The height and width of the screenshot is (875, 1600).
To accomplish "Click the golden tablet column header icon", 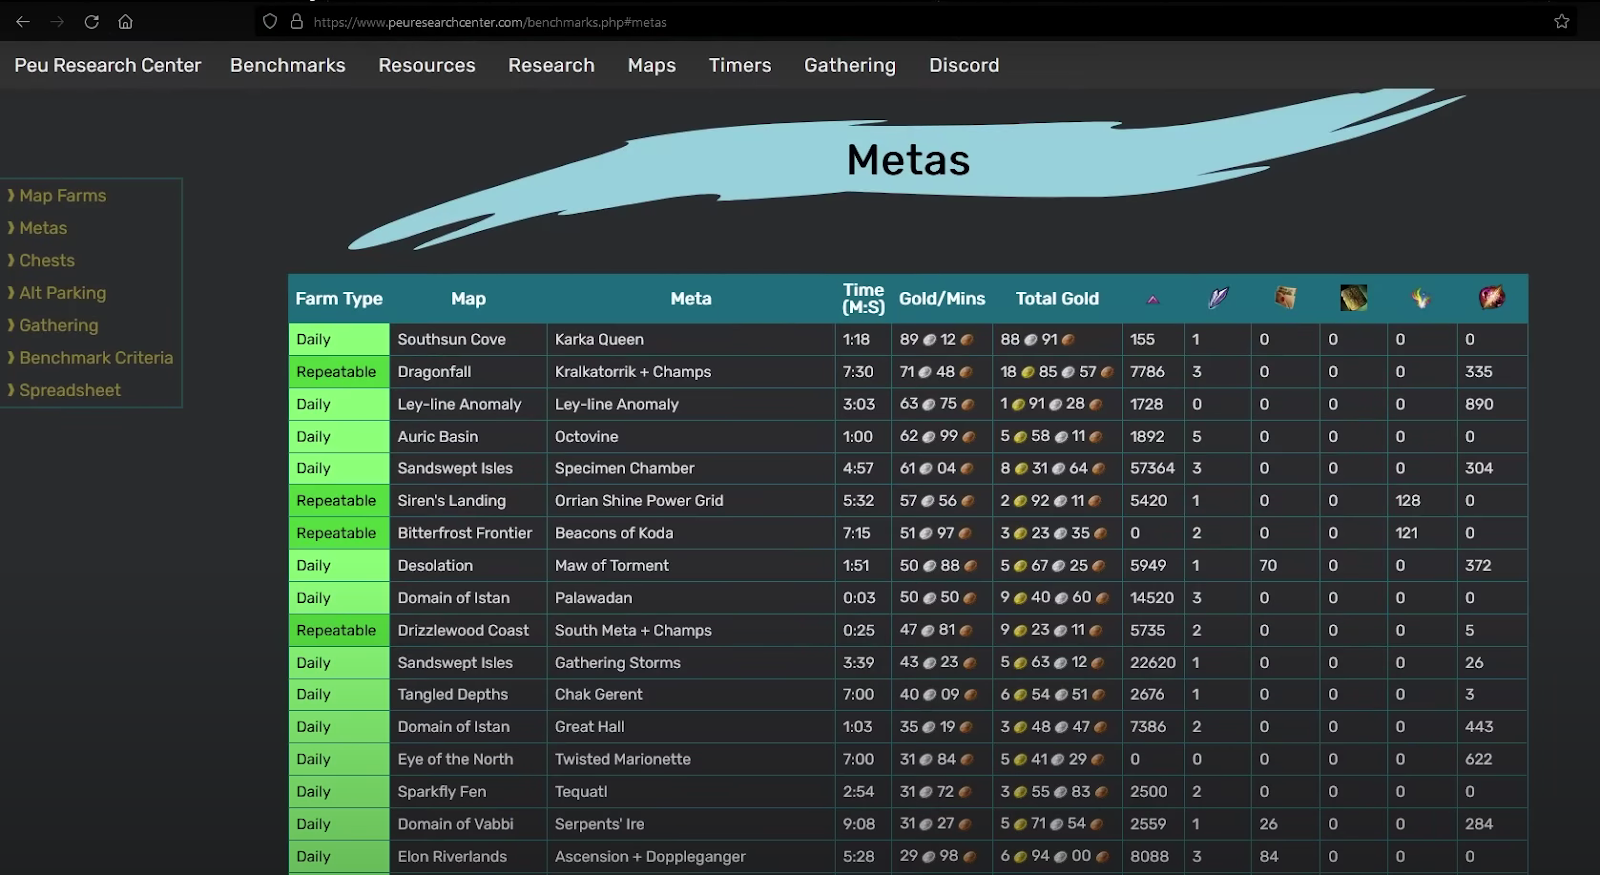I will [x=1353, y=298].
